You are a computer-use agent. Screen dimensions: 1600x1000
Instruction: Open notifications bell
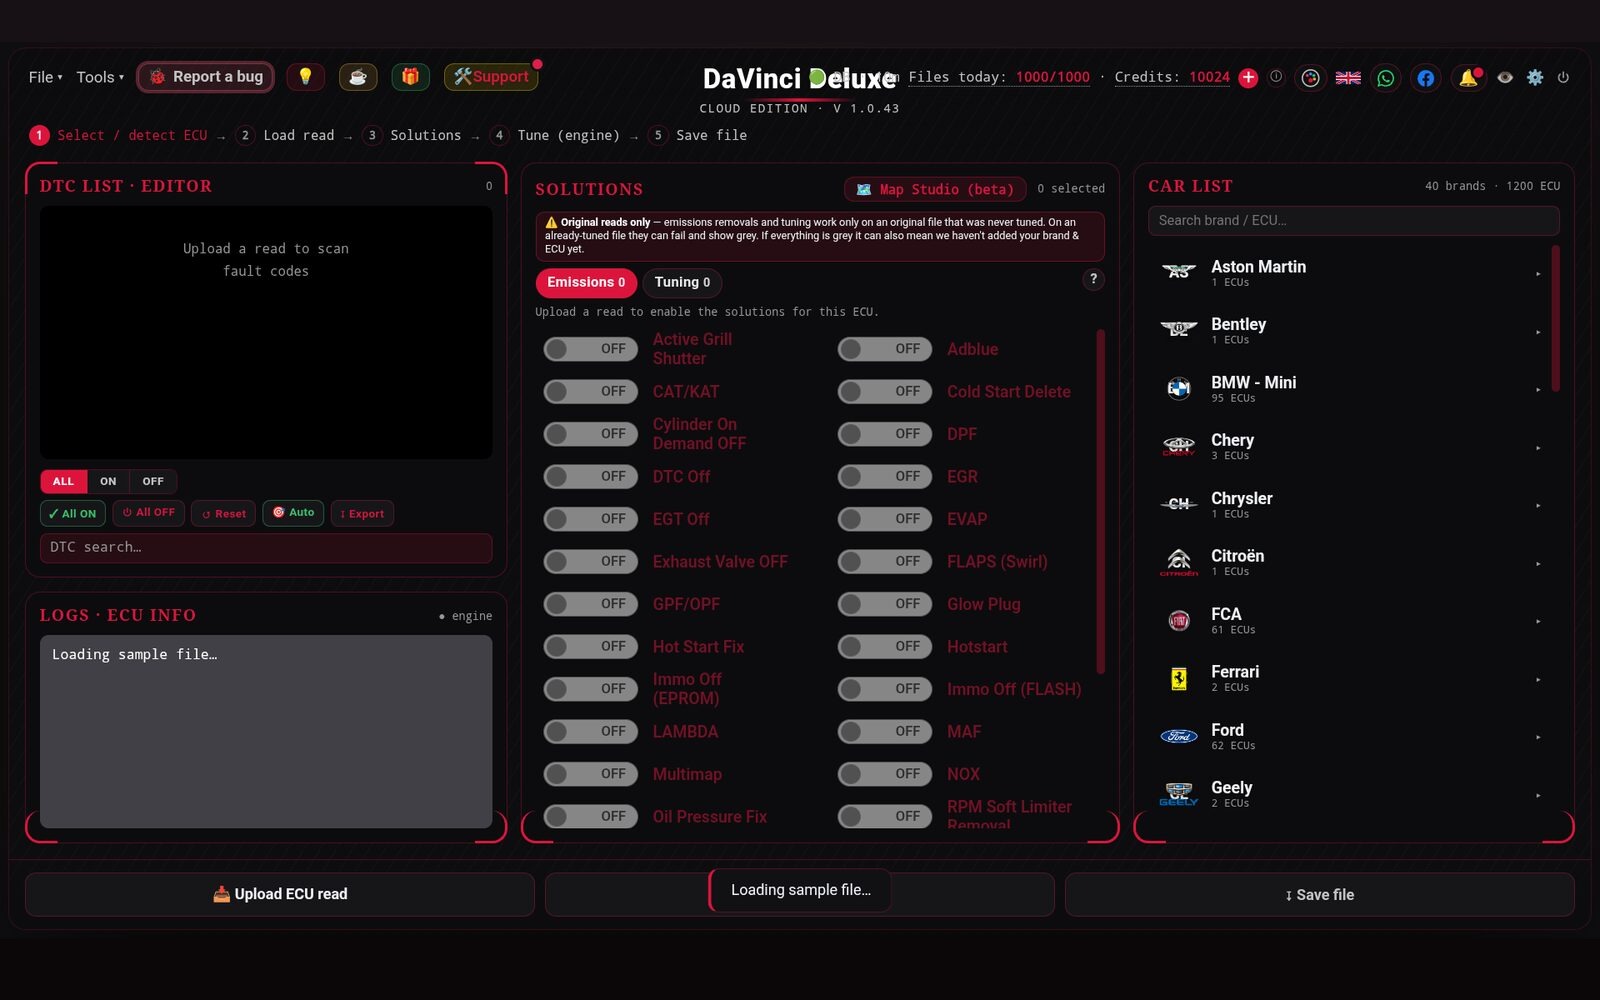tap(1468, 78)
